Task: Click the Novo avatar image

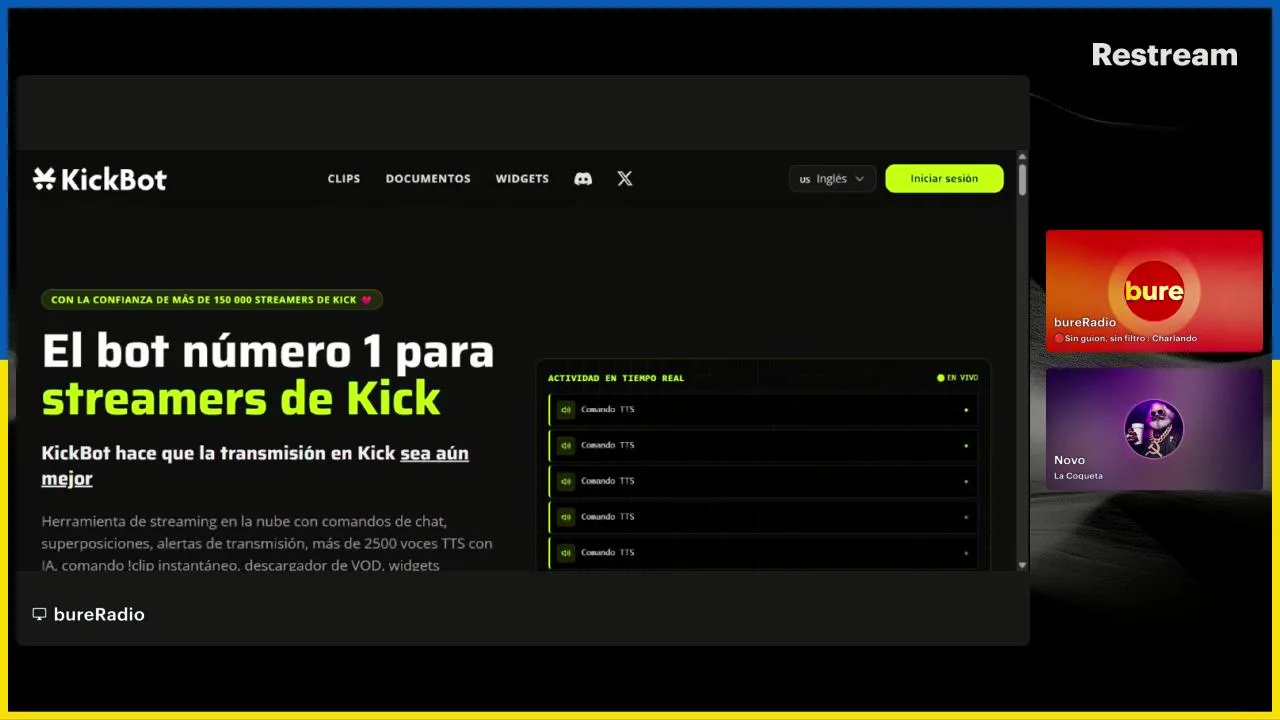Action: coord(1154,429)
